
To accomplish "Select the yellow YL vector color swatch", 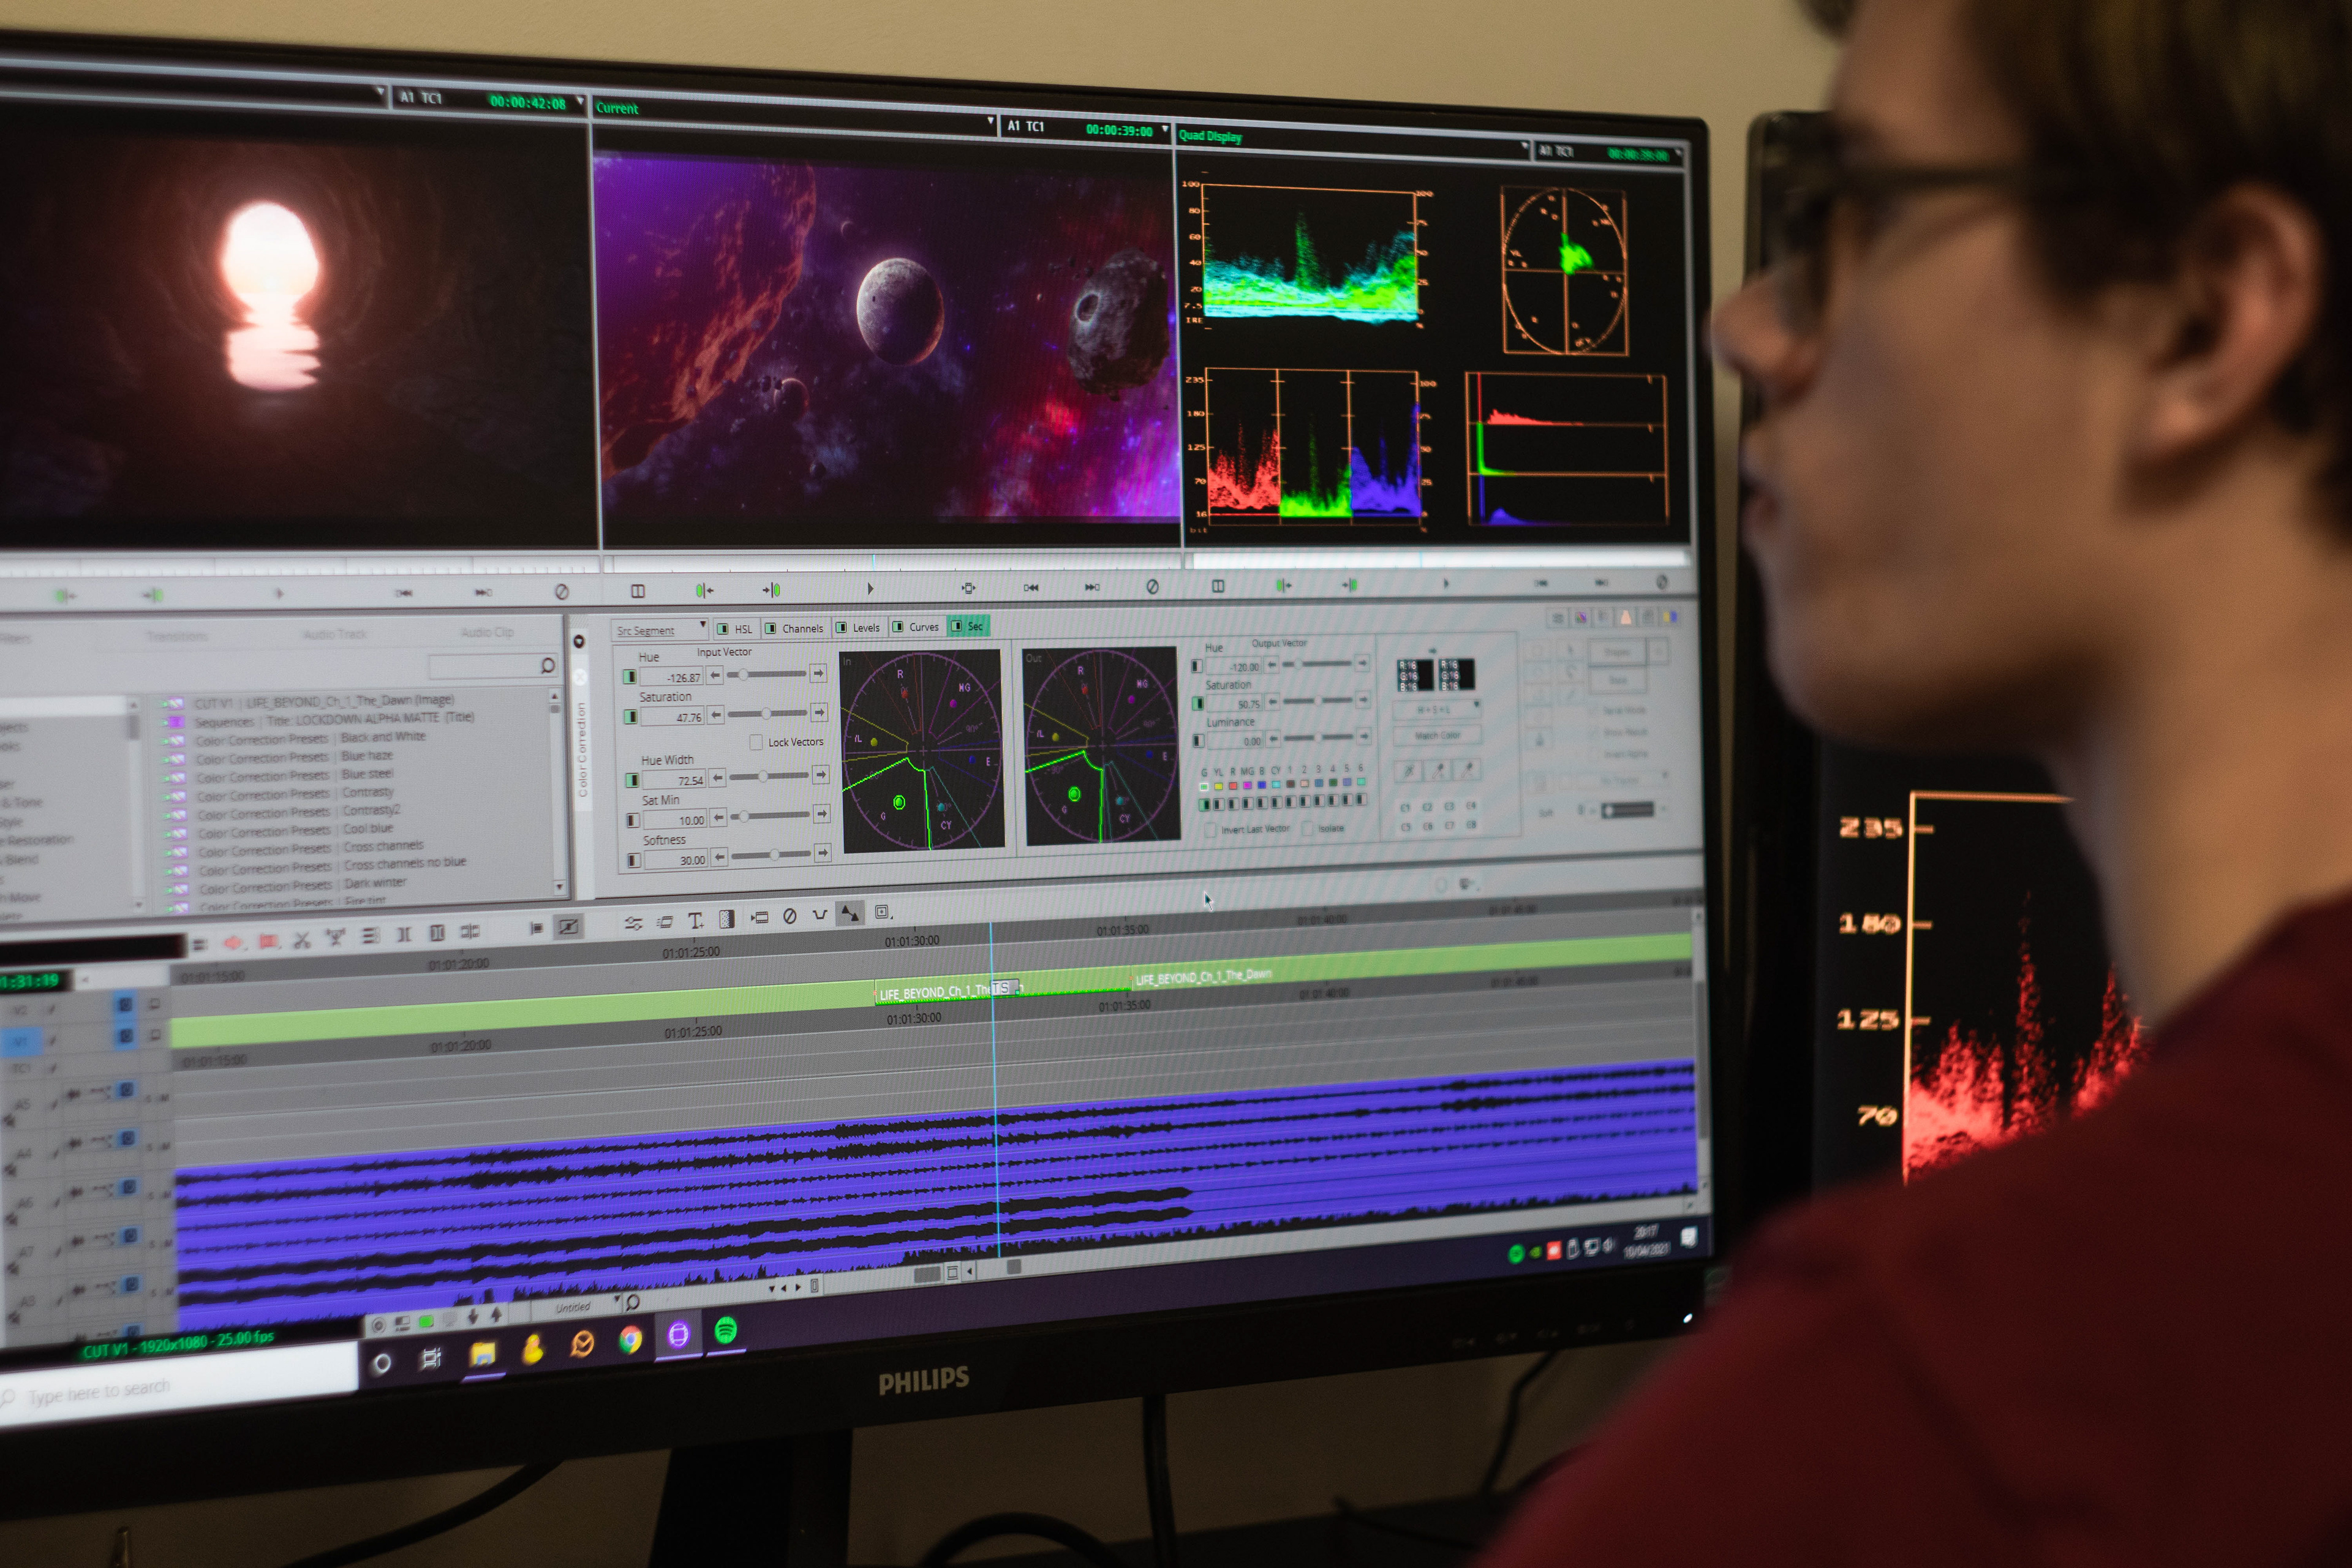I will coord(1218,786).
